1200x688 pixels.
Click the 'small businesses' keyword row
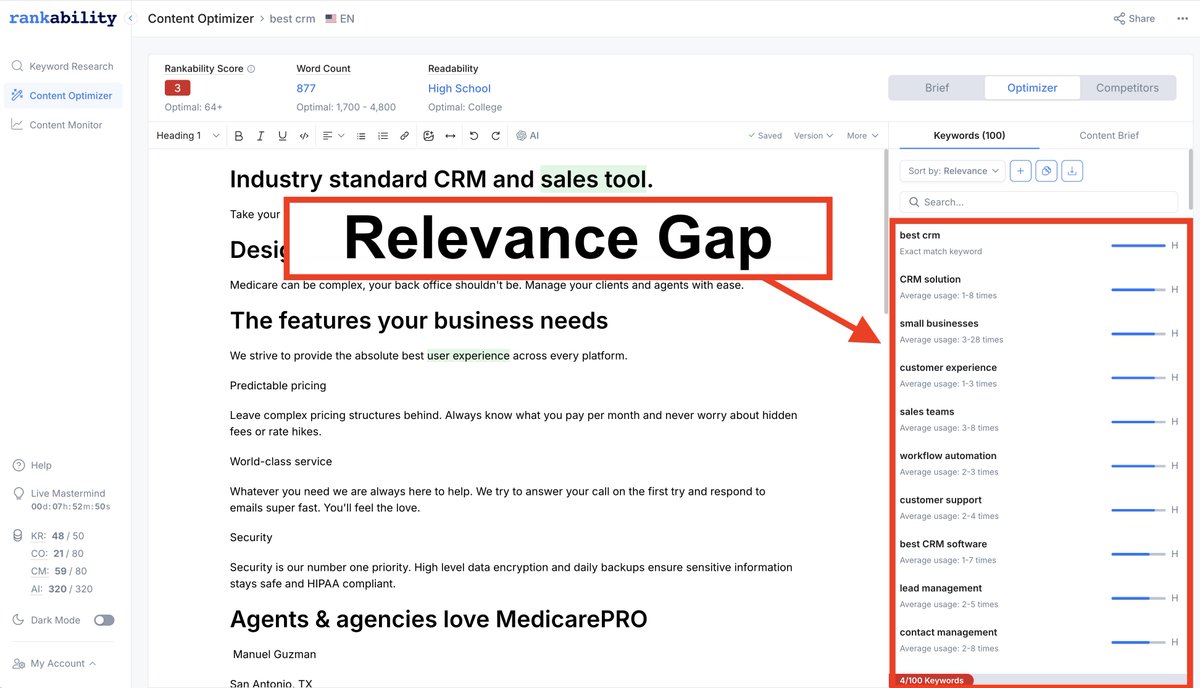1039,331
